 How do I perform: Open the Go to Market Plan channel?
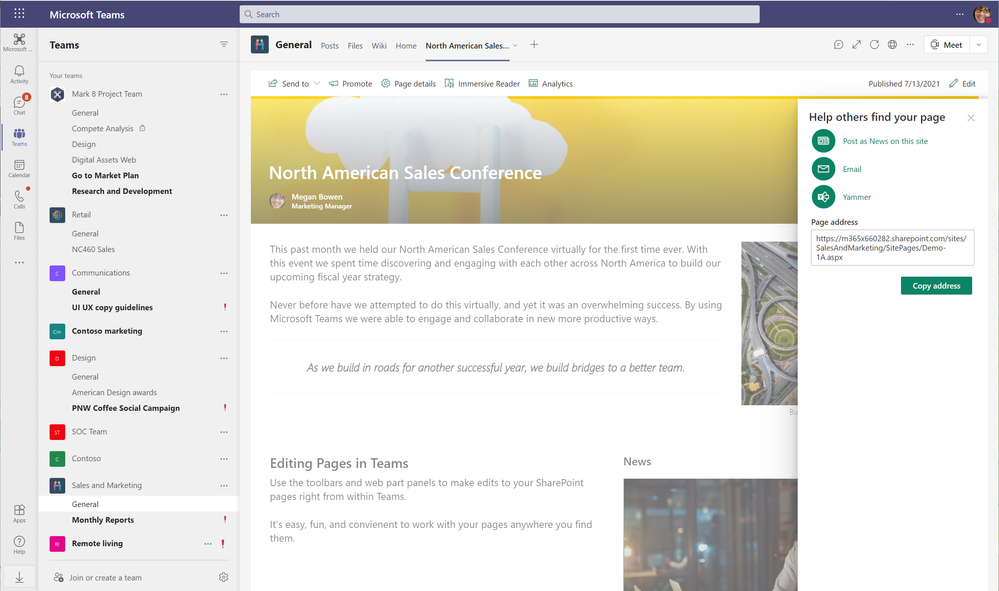click(105, 176)
